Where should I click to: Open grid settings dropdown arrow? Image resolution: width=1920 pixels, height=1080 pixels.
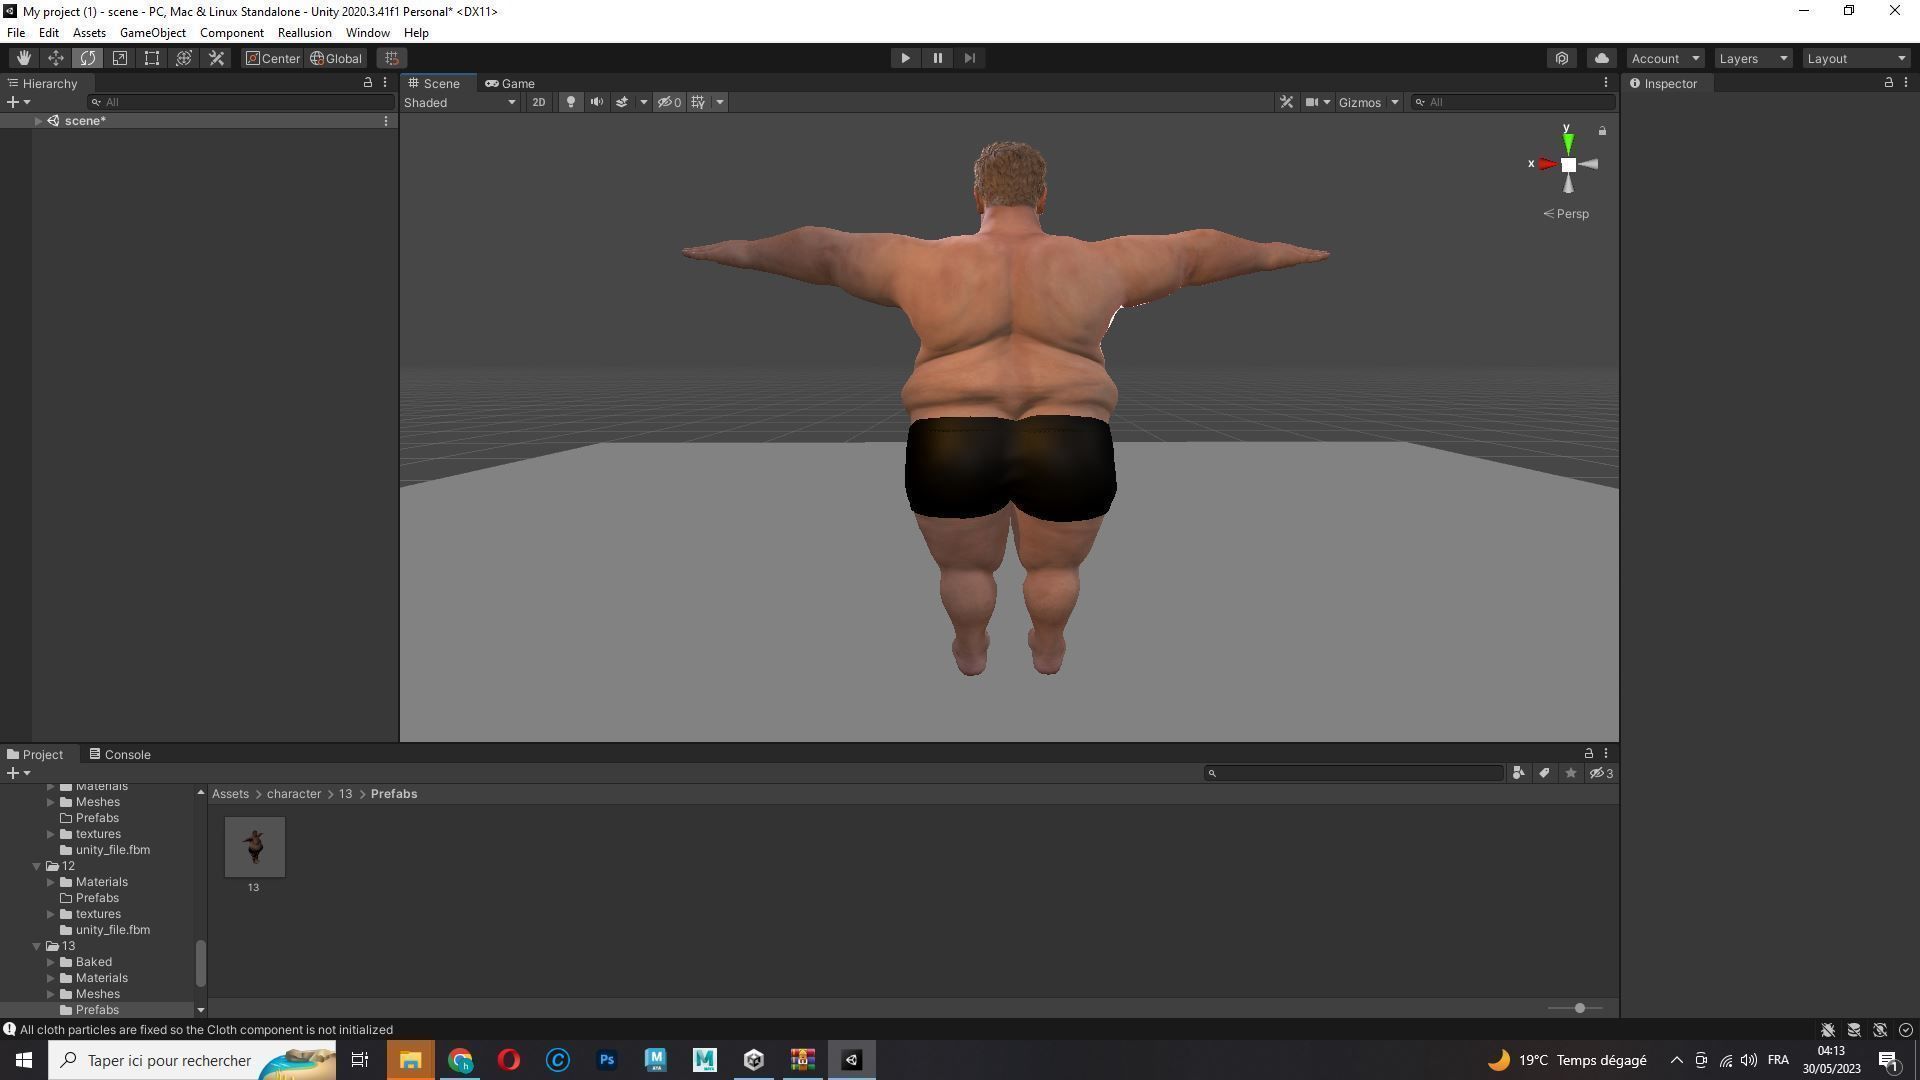[720, 102]
